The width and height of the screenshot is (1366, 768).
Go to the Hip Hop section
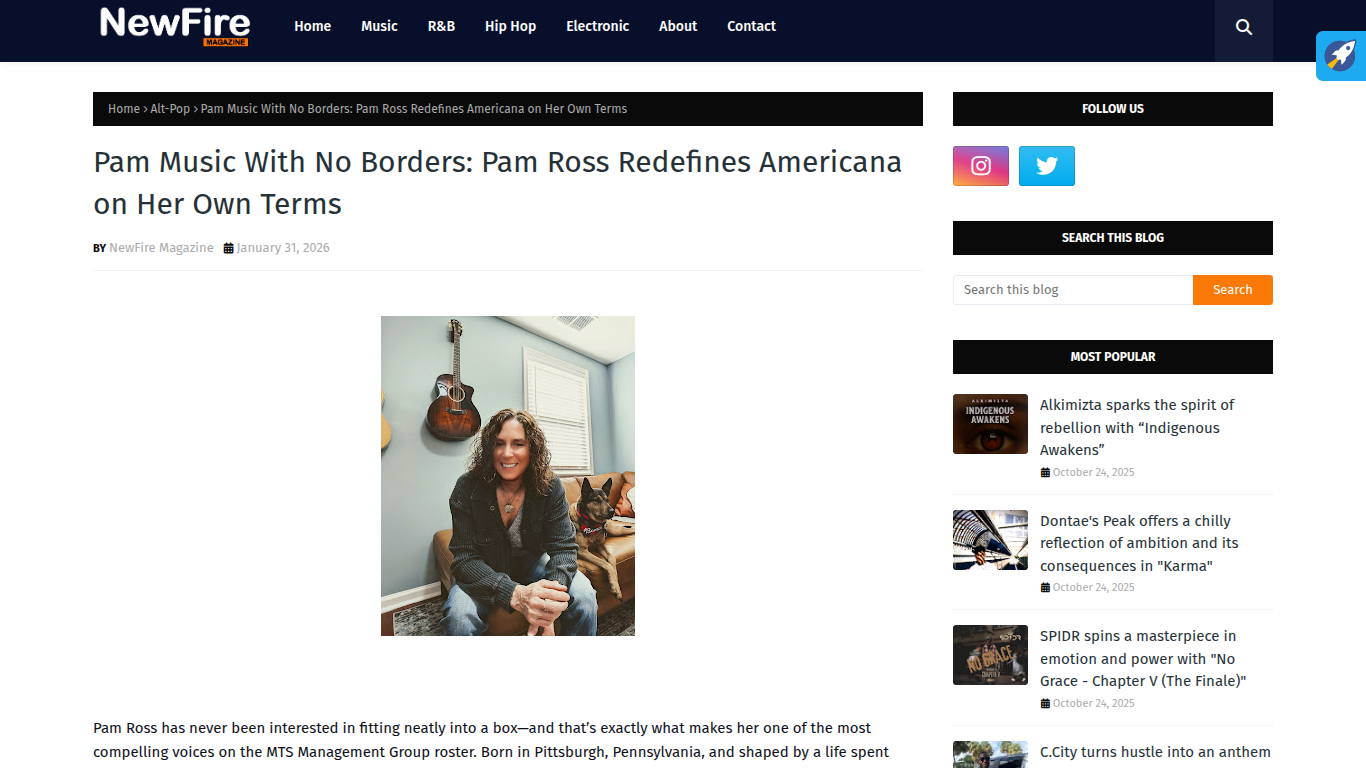tap(510, 26)
